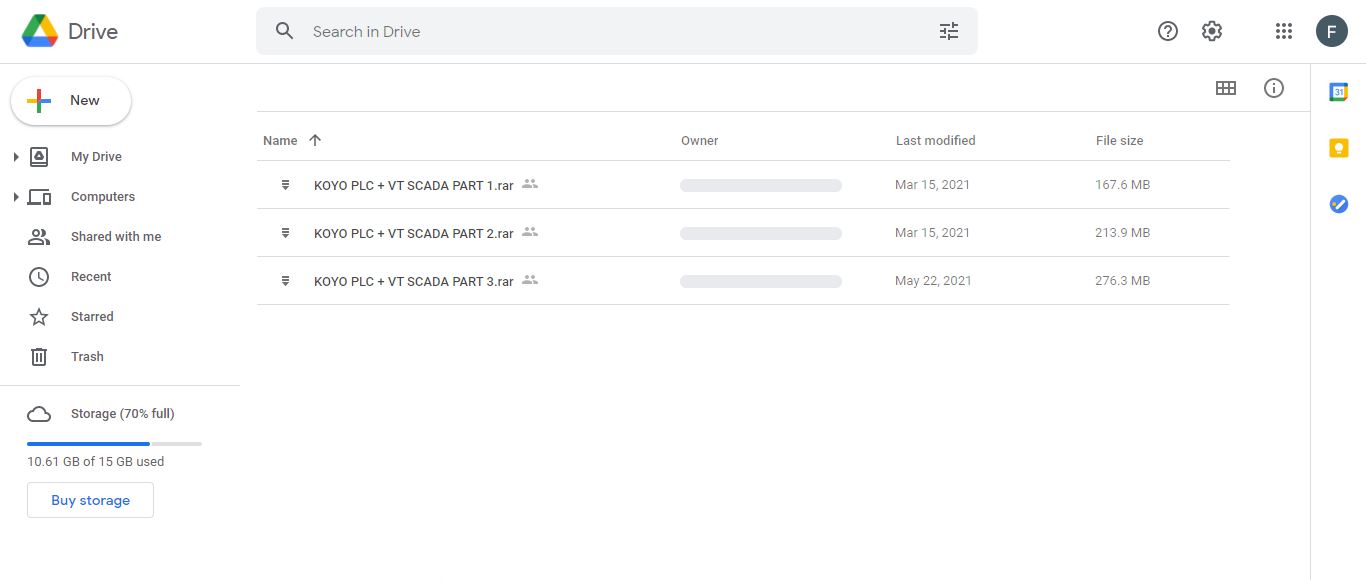
Task: Click the storage usage progress bar
Action: point(114,443)
